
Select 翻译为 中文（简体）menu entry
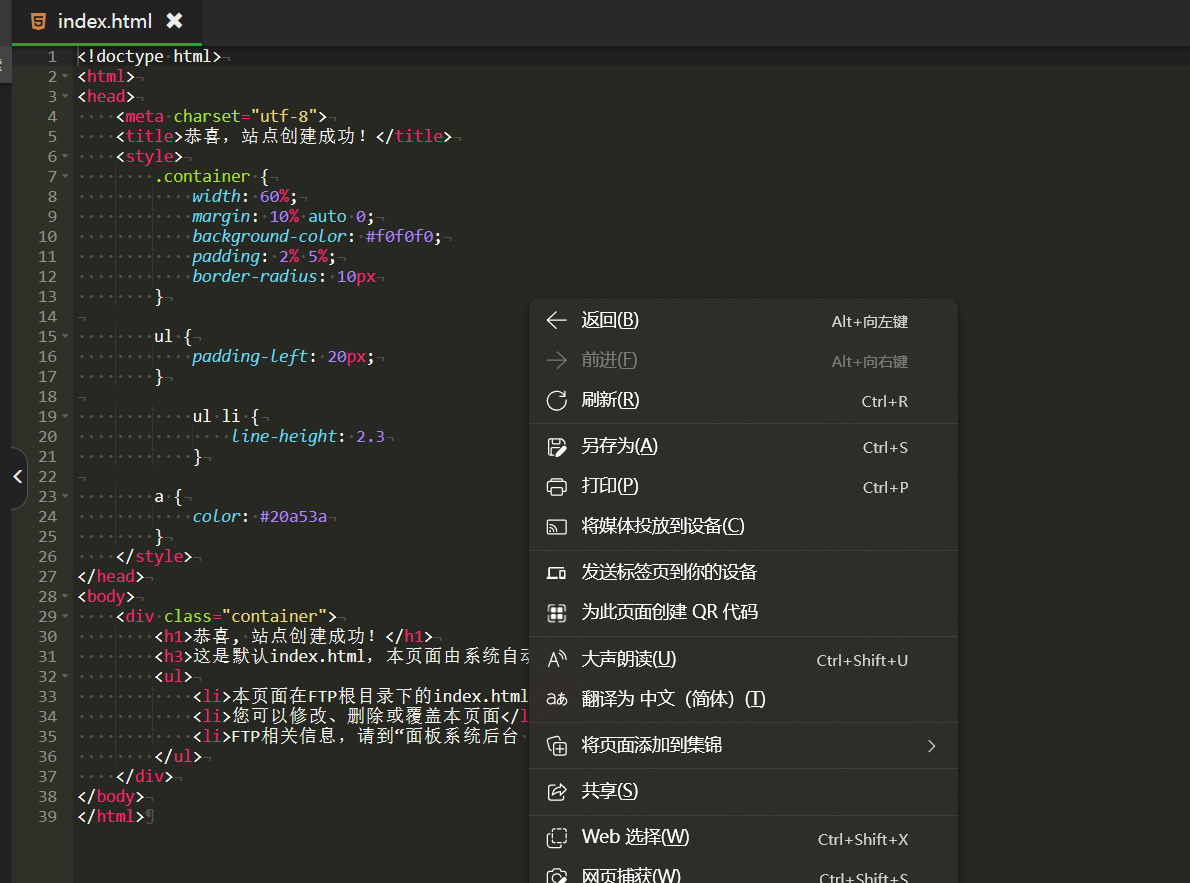(743, 699)
